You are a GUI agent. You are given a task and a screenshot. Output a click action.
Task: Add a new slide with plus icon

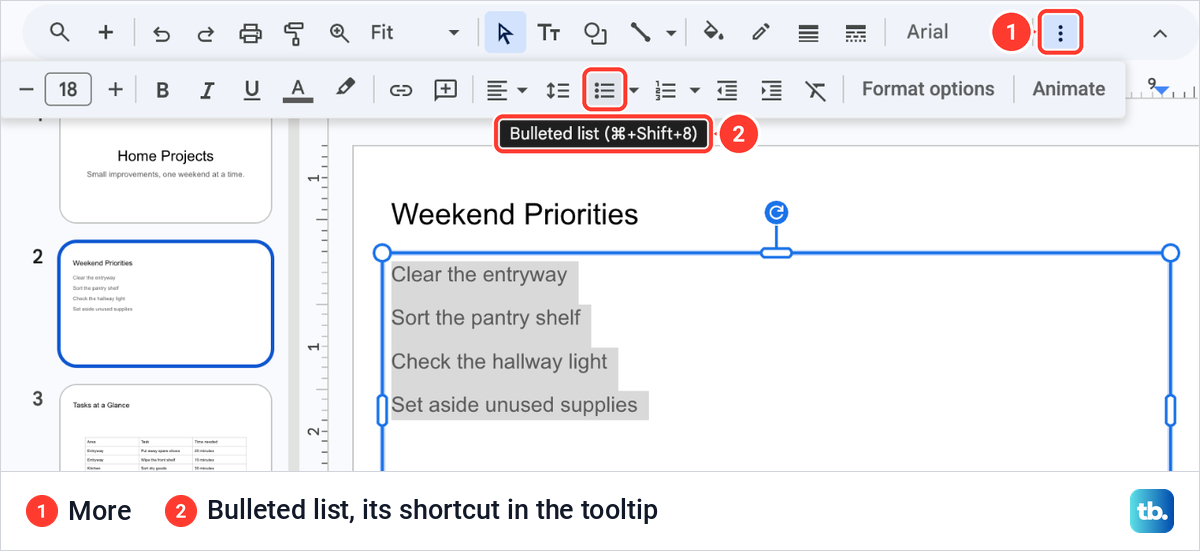(x=106, y=33)
